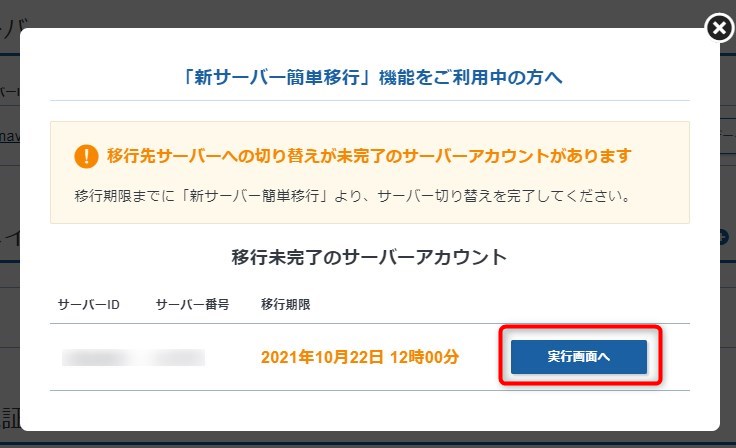Viewport: 736px width, 448px height.
Task: Click the heading 移行未完了のサーバーアカウント
Action: 369,257
